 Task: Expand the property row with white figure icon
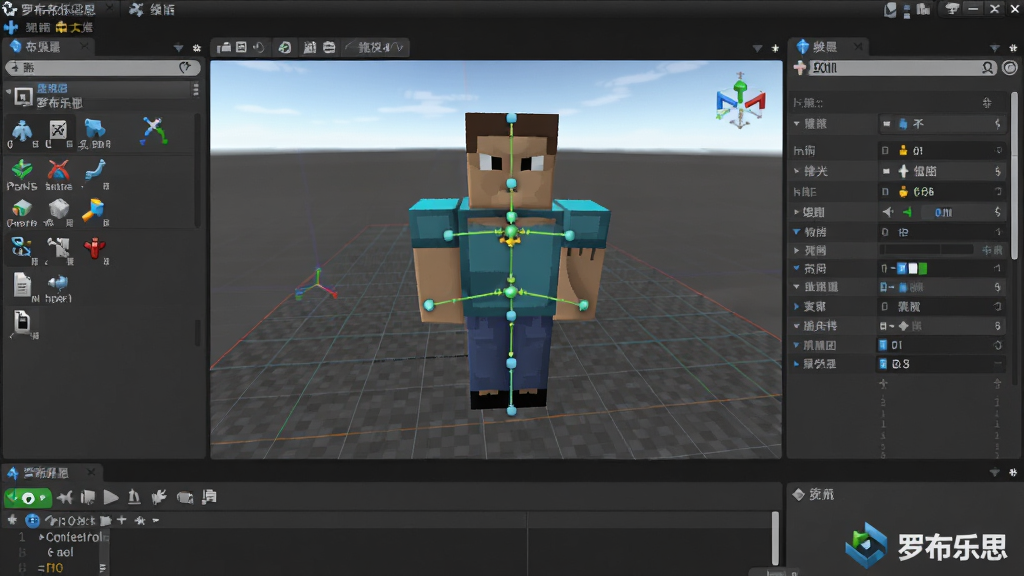(x=797, y=171)
